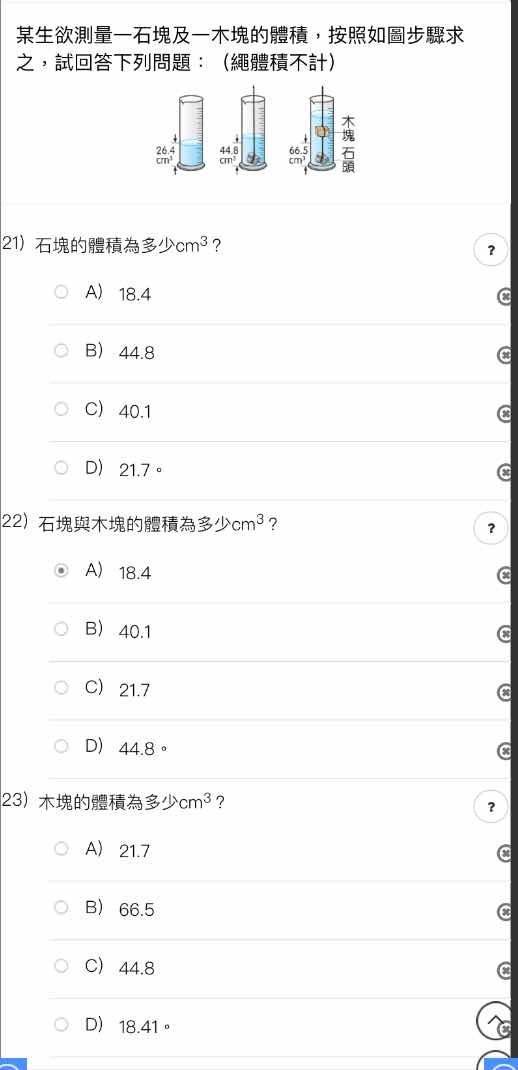
Task: Open the help icon for question 22
Action: 491,528
